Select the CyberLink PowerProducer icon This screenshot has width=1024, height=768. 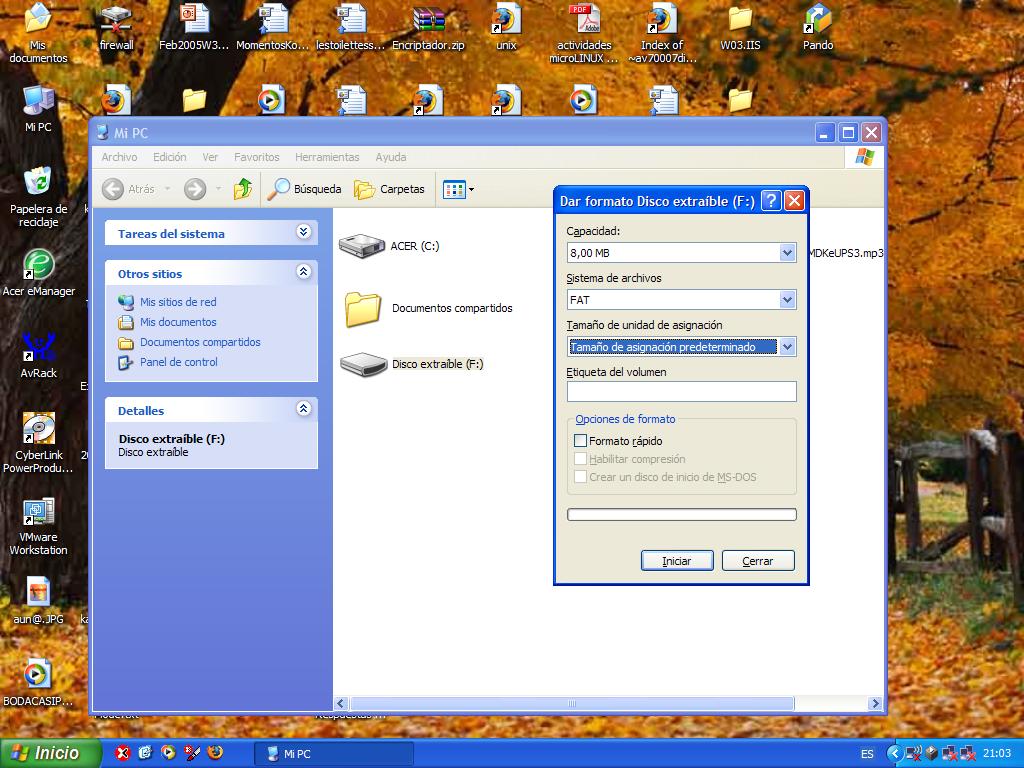point(38,443)
